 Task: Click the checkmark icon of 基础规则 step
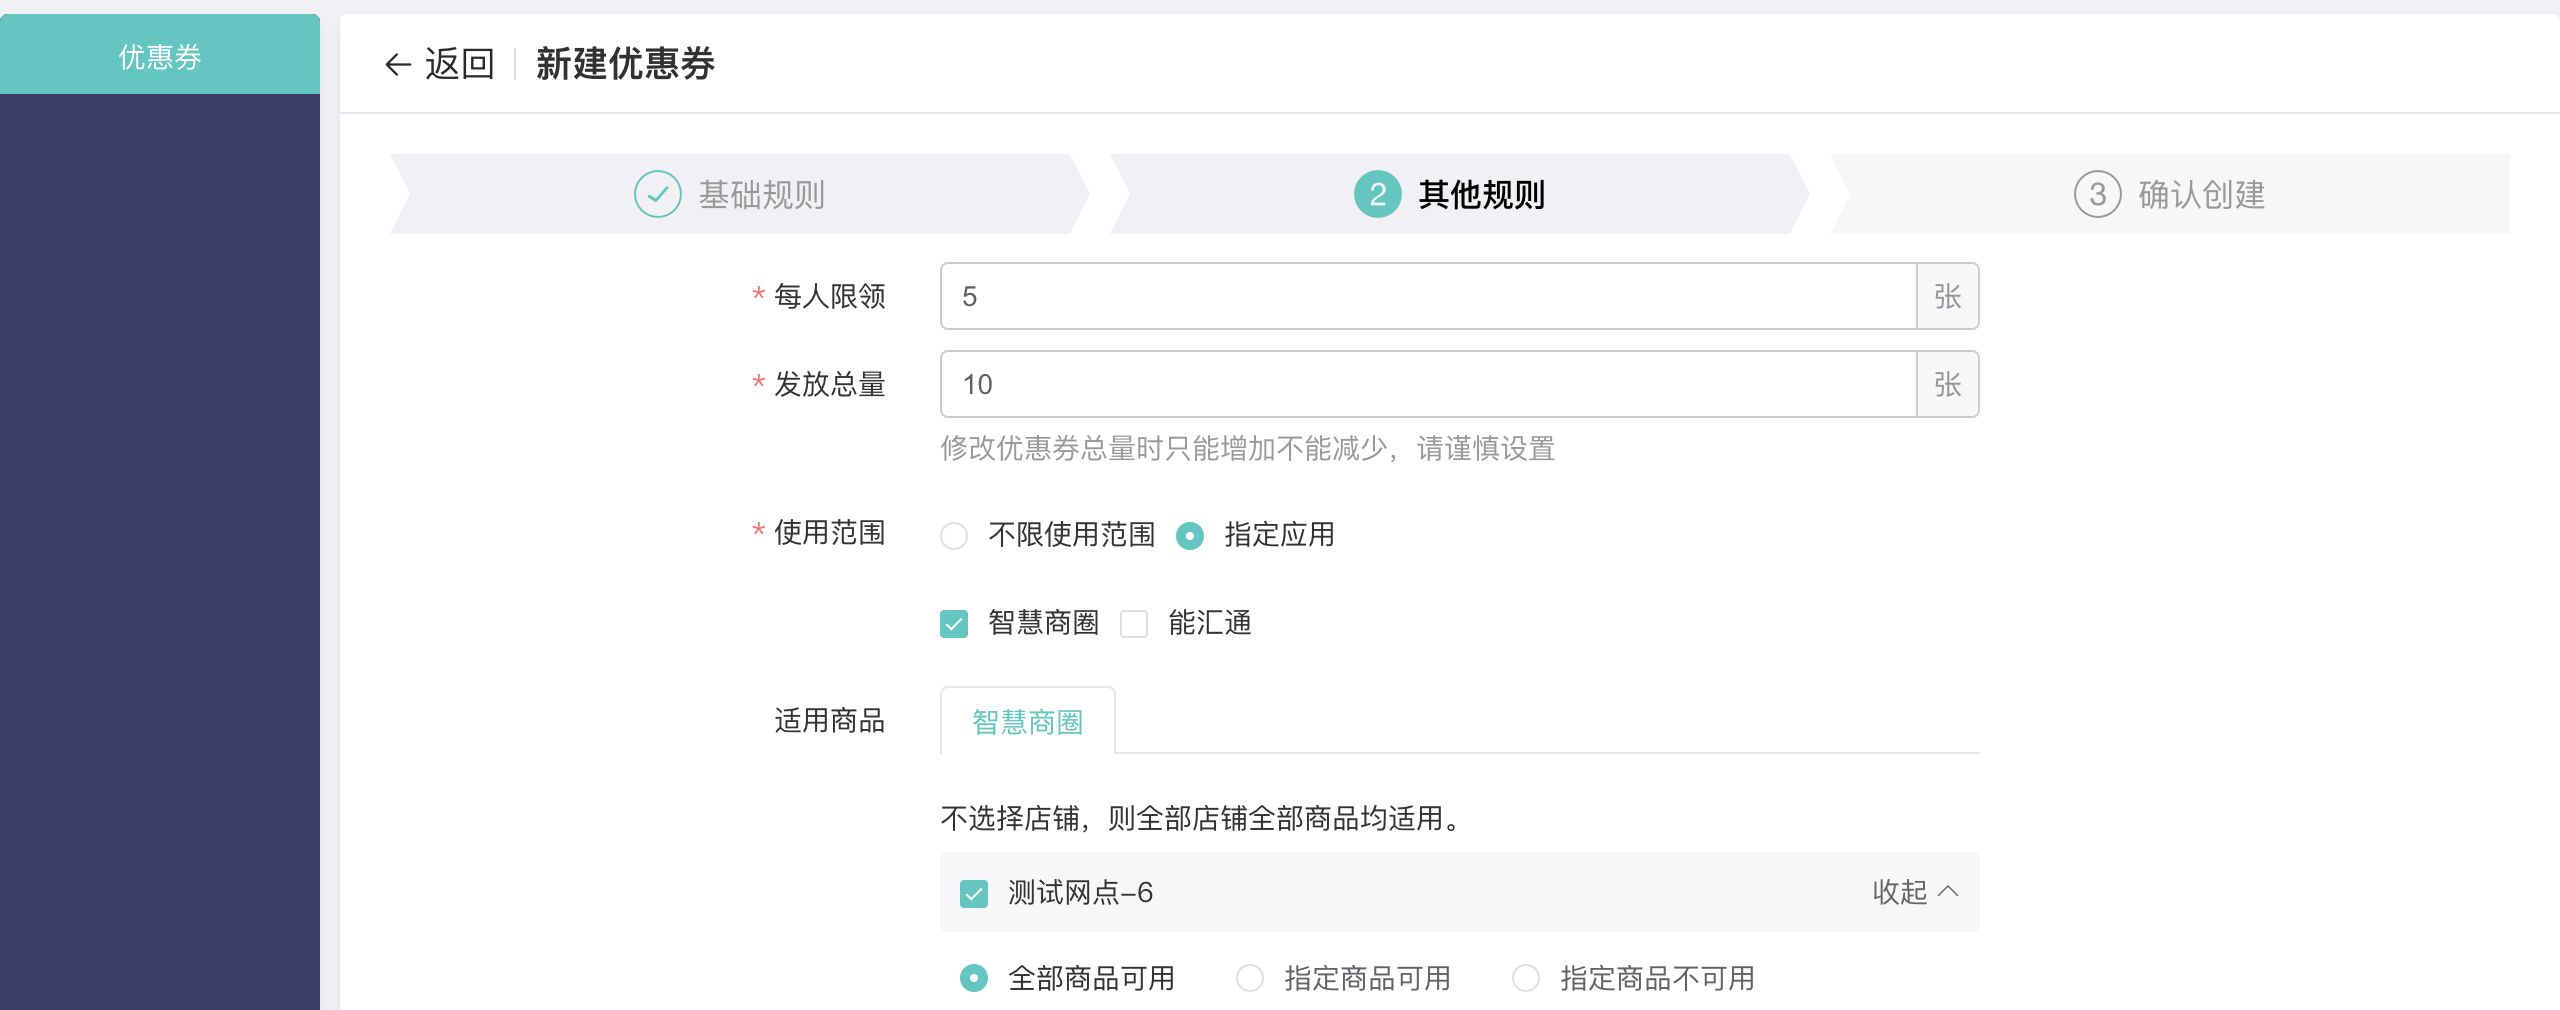point(657,194)
